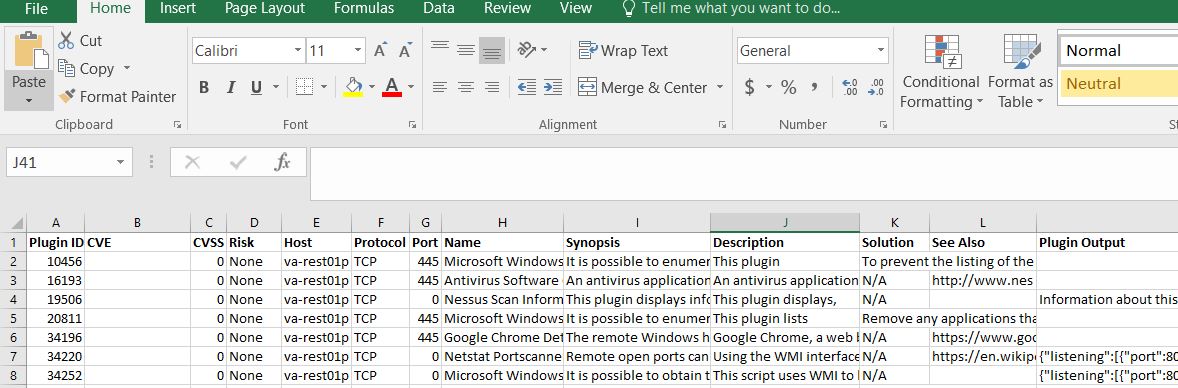
Task: Open the Merge & Center dropdown arrow
Action: pyautogui.click(x=719, y=87)
